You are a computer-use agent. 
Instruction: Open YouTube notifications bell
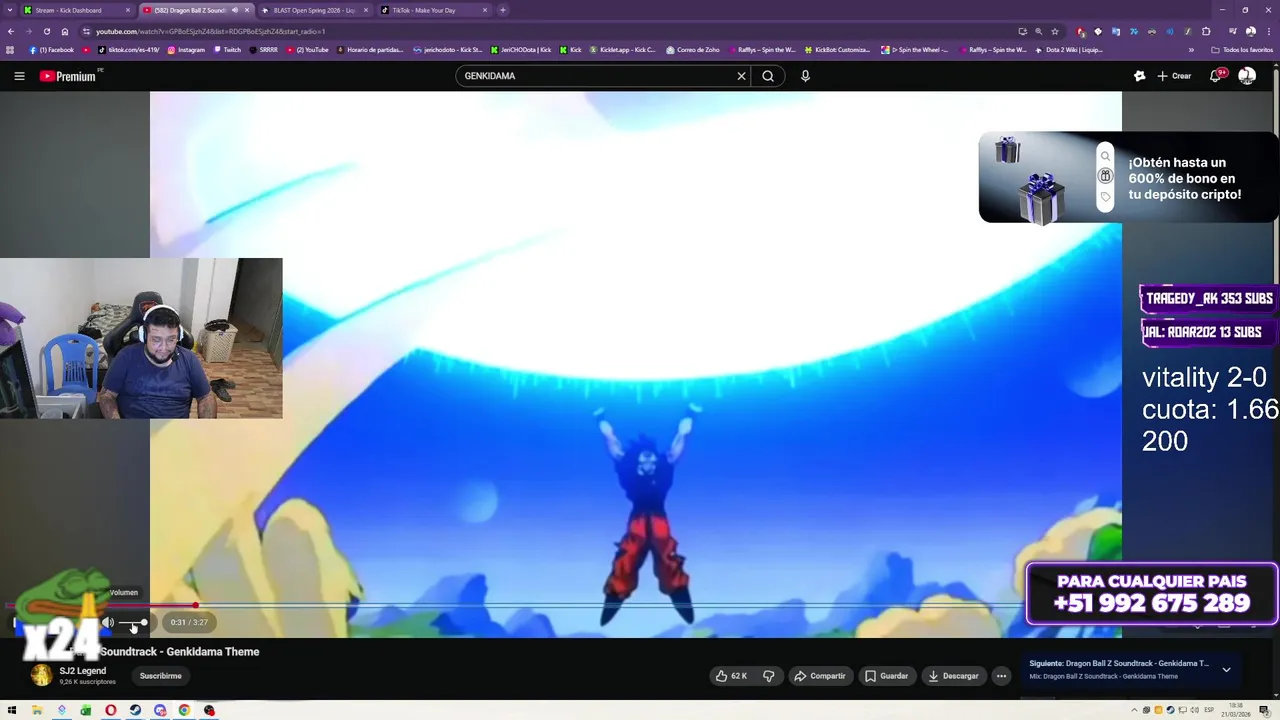[x=1216, y=76]
